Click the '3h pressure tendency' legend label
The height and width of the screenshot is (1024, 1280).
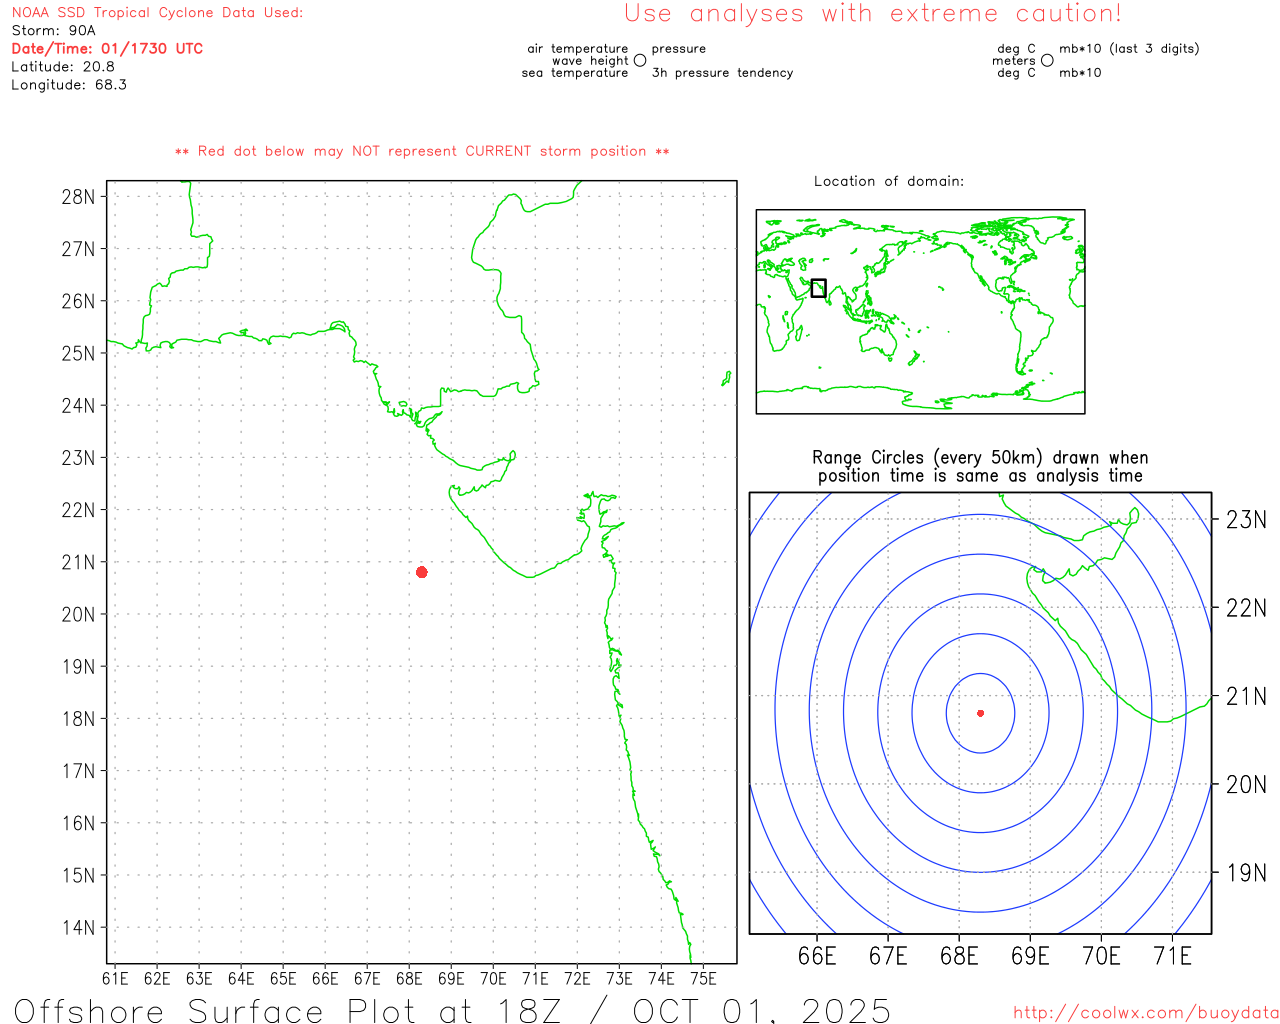click(x=723, y=73)
